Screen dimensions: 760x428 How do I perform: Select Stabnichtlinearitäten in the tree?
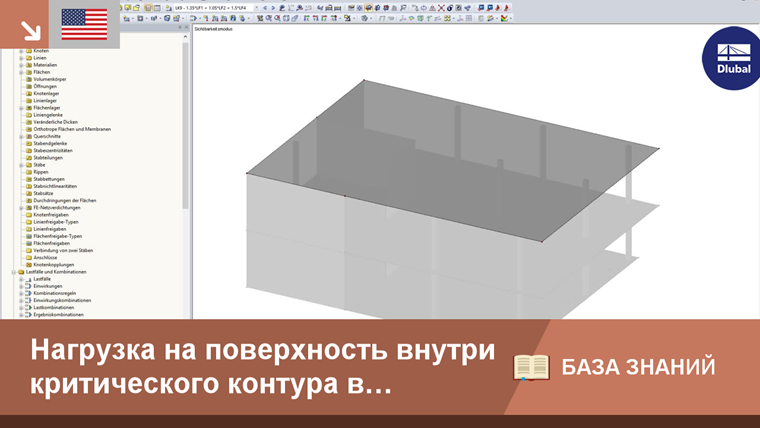click(55, 186)
